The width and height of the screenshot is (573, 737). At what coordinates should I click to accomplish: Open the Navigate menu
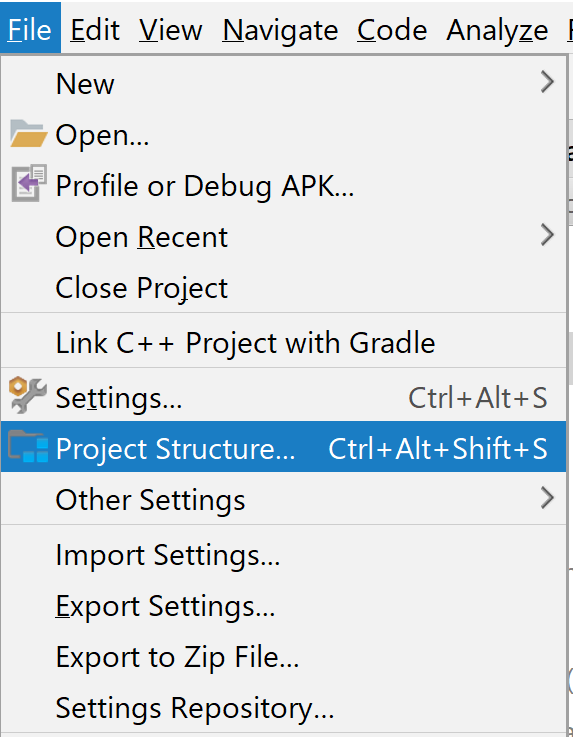tap(280, 30)
